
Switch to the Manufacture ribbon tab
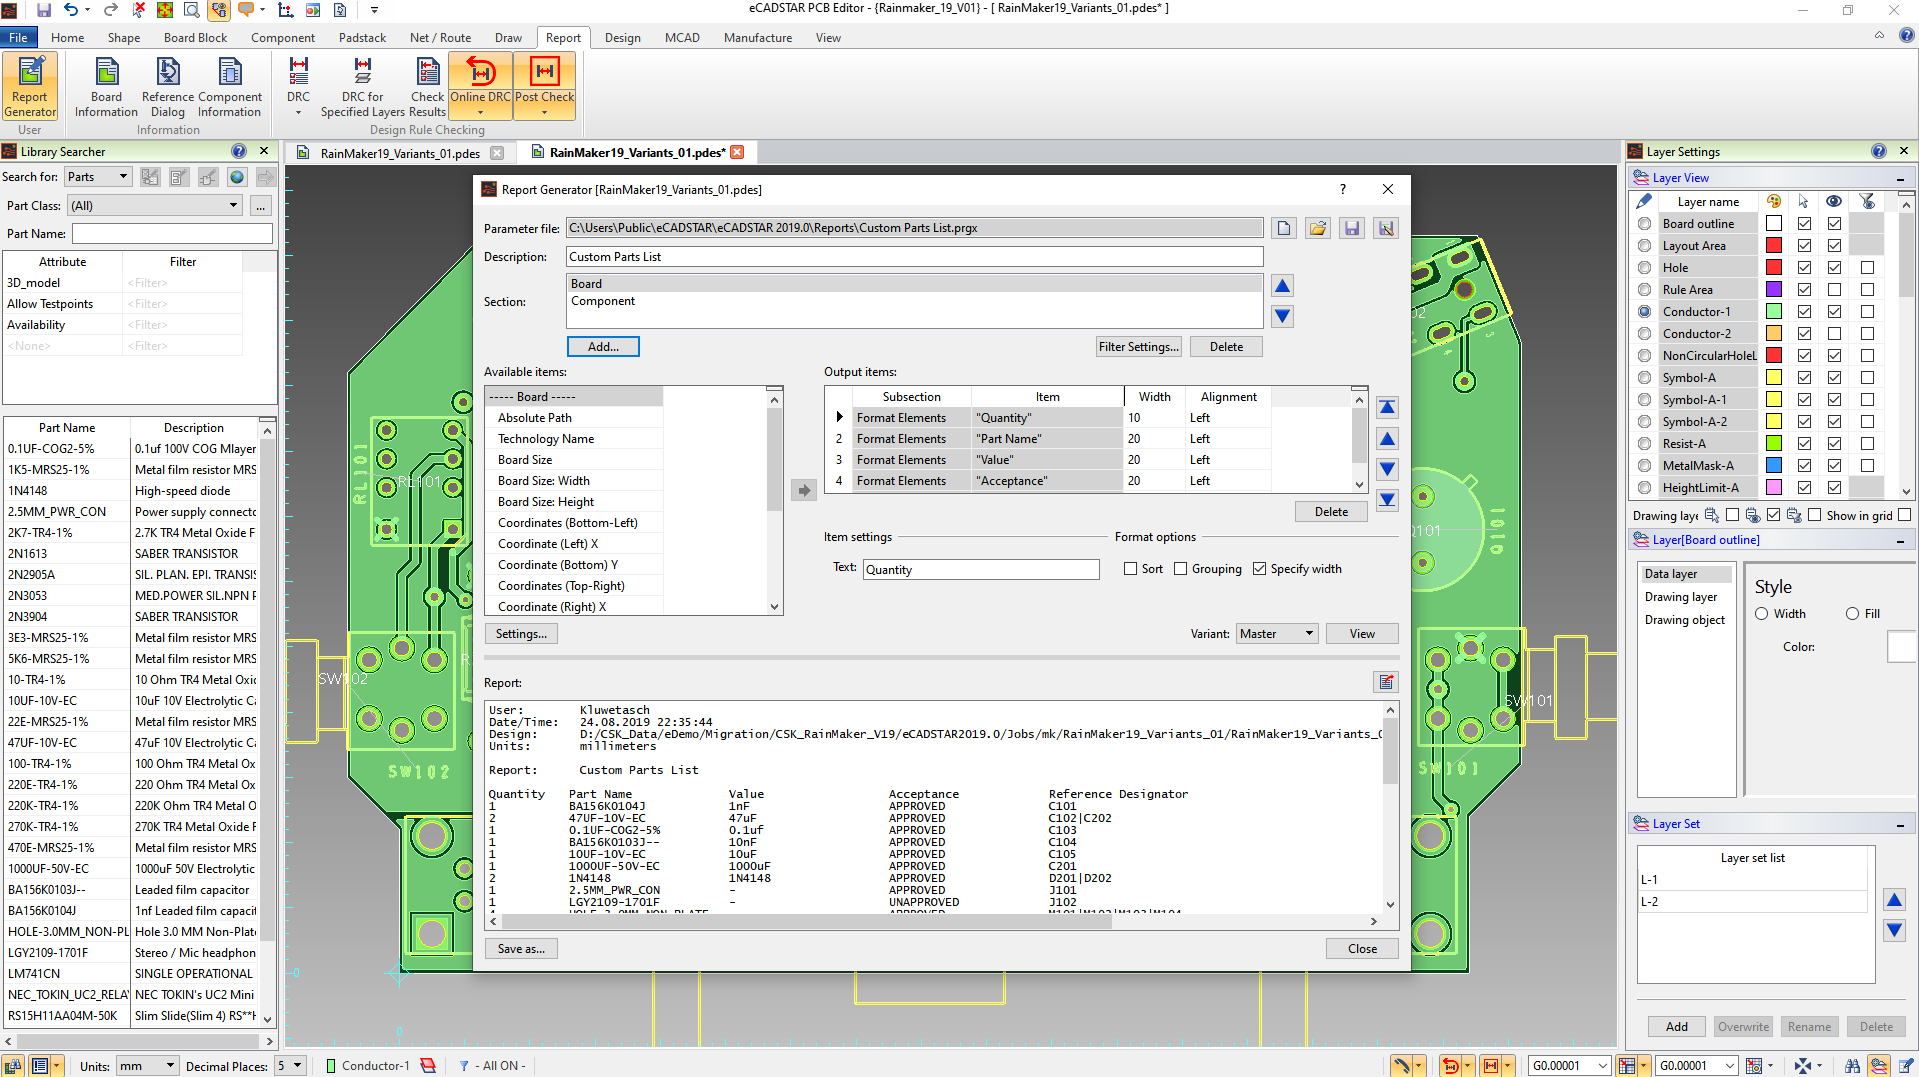click(x=757, y=38)
